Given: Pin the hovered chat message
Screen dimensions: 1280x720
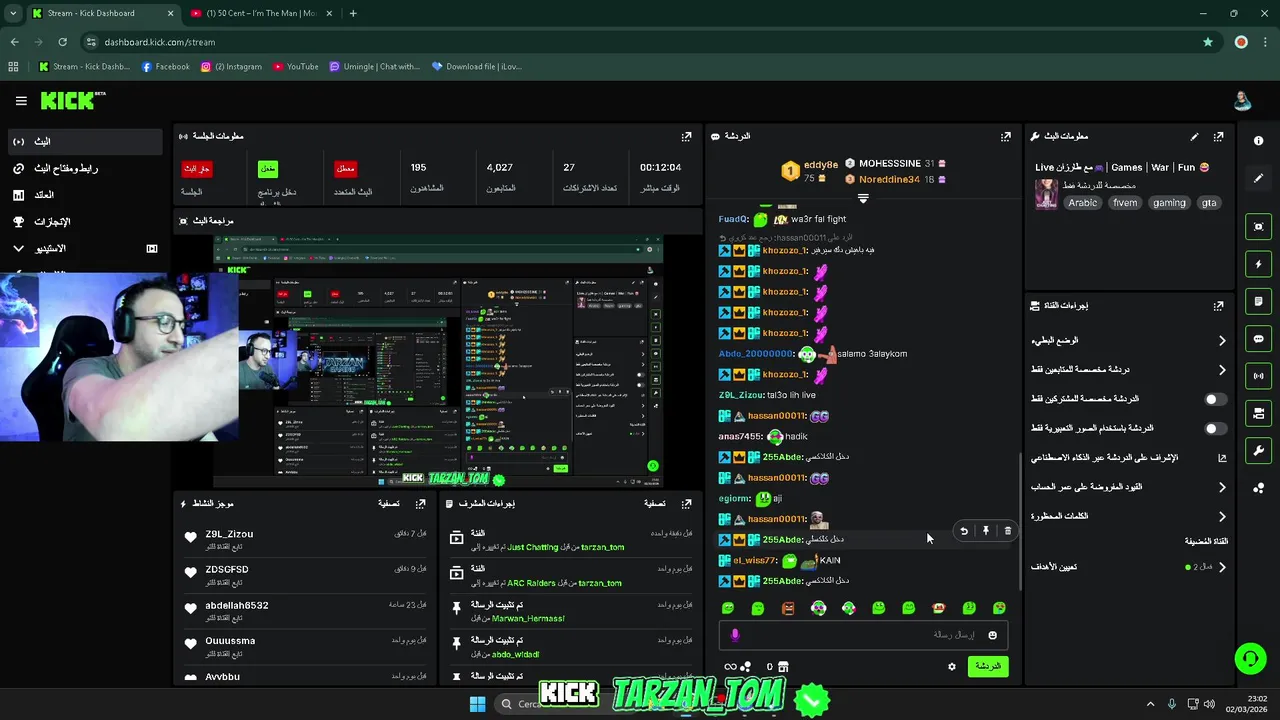Looking at the screenshot, I should pos(986,531).
